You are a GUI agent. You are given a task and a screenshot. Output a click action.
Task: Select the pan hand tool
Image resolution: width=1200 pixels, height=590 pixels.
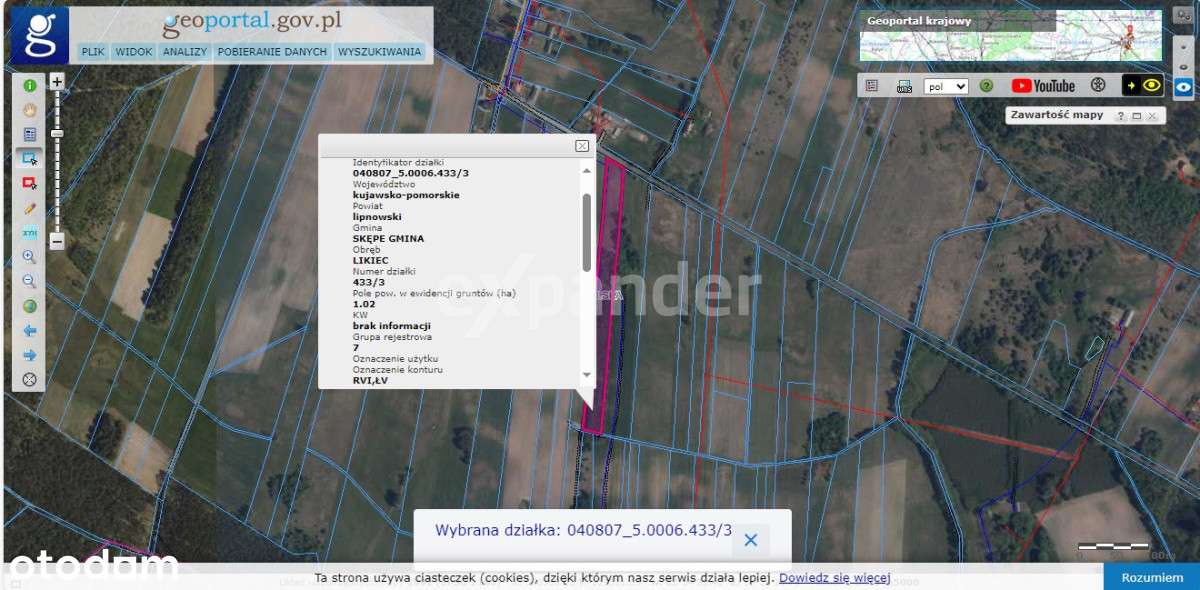click(29, 110)
